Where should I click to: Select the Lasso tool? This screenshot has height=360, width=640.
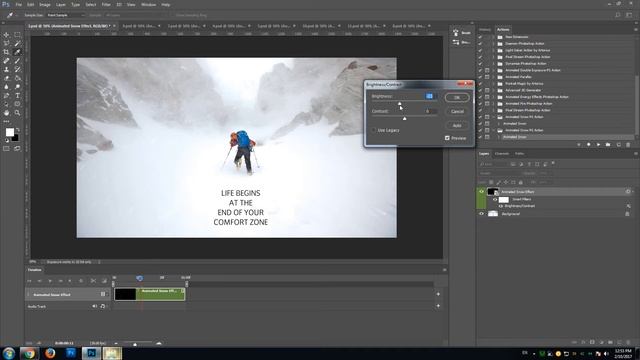[x=7, y=43]
